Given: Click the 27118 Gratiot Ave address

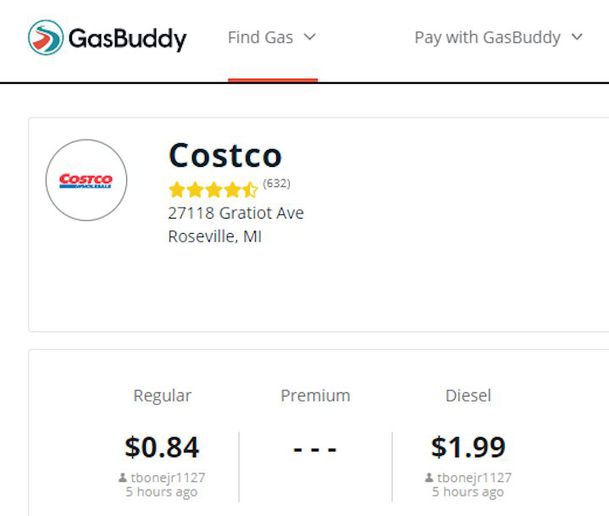Looking at the screenshot, I should (236, 213).
